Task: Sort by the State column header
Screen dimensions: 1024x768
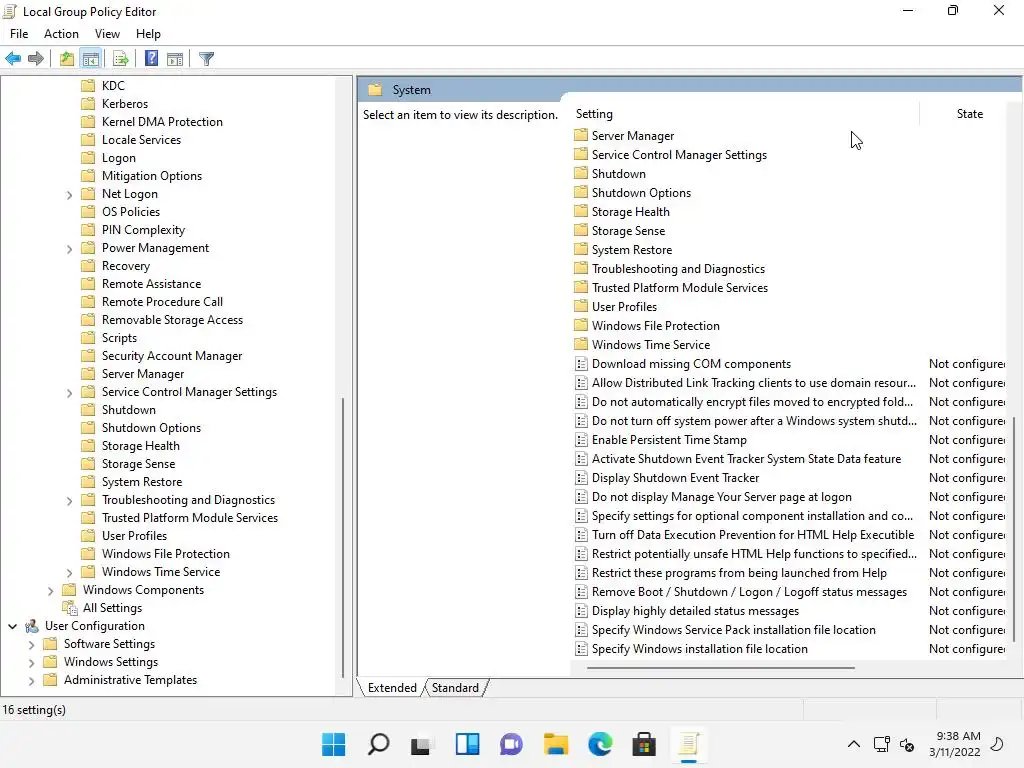Action: point(969,114)
